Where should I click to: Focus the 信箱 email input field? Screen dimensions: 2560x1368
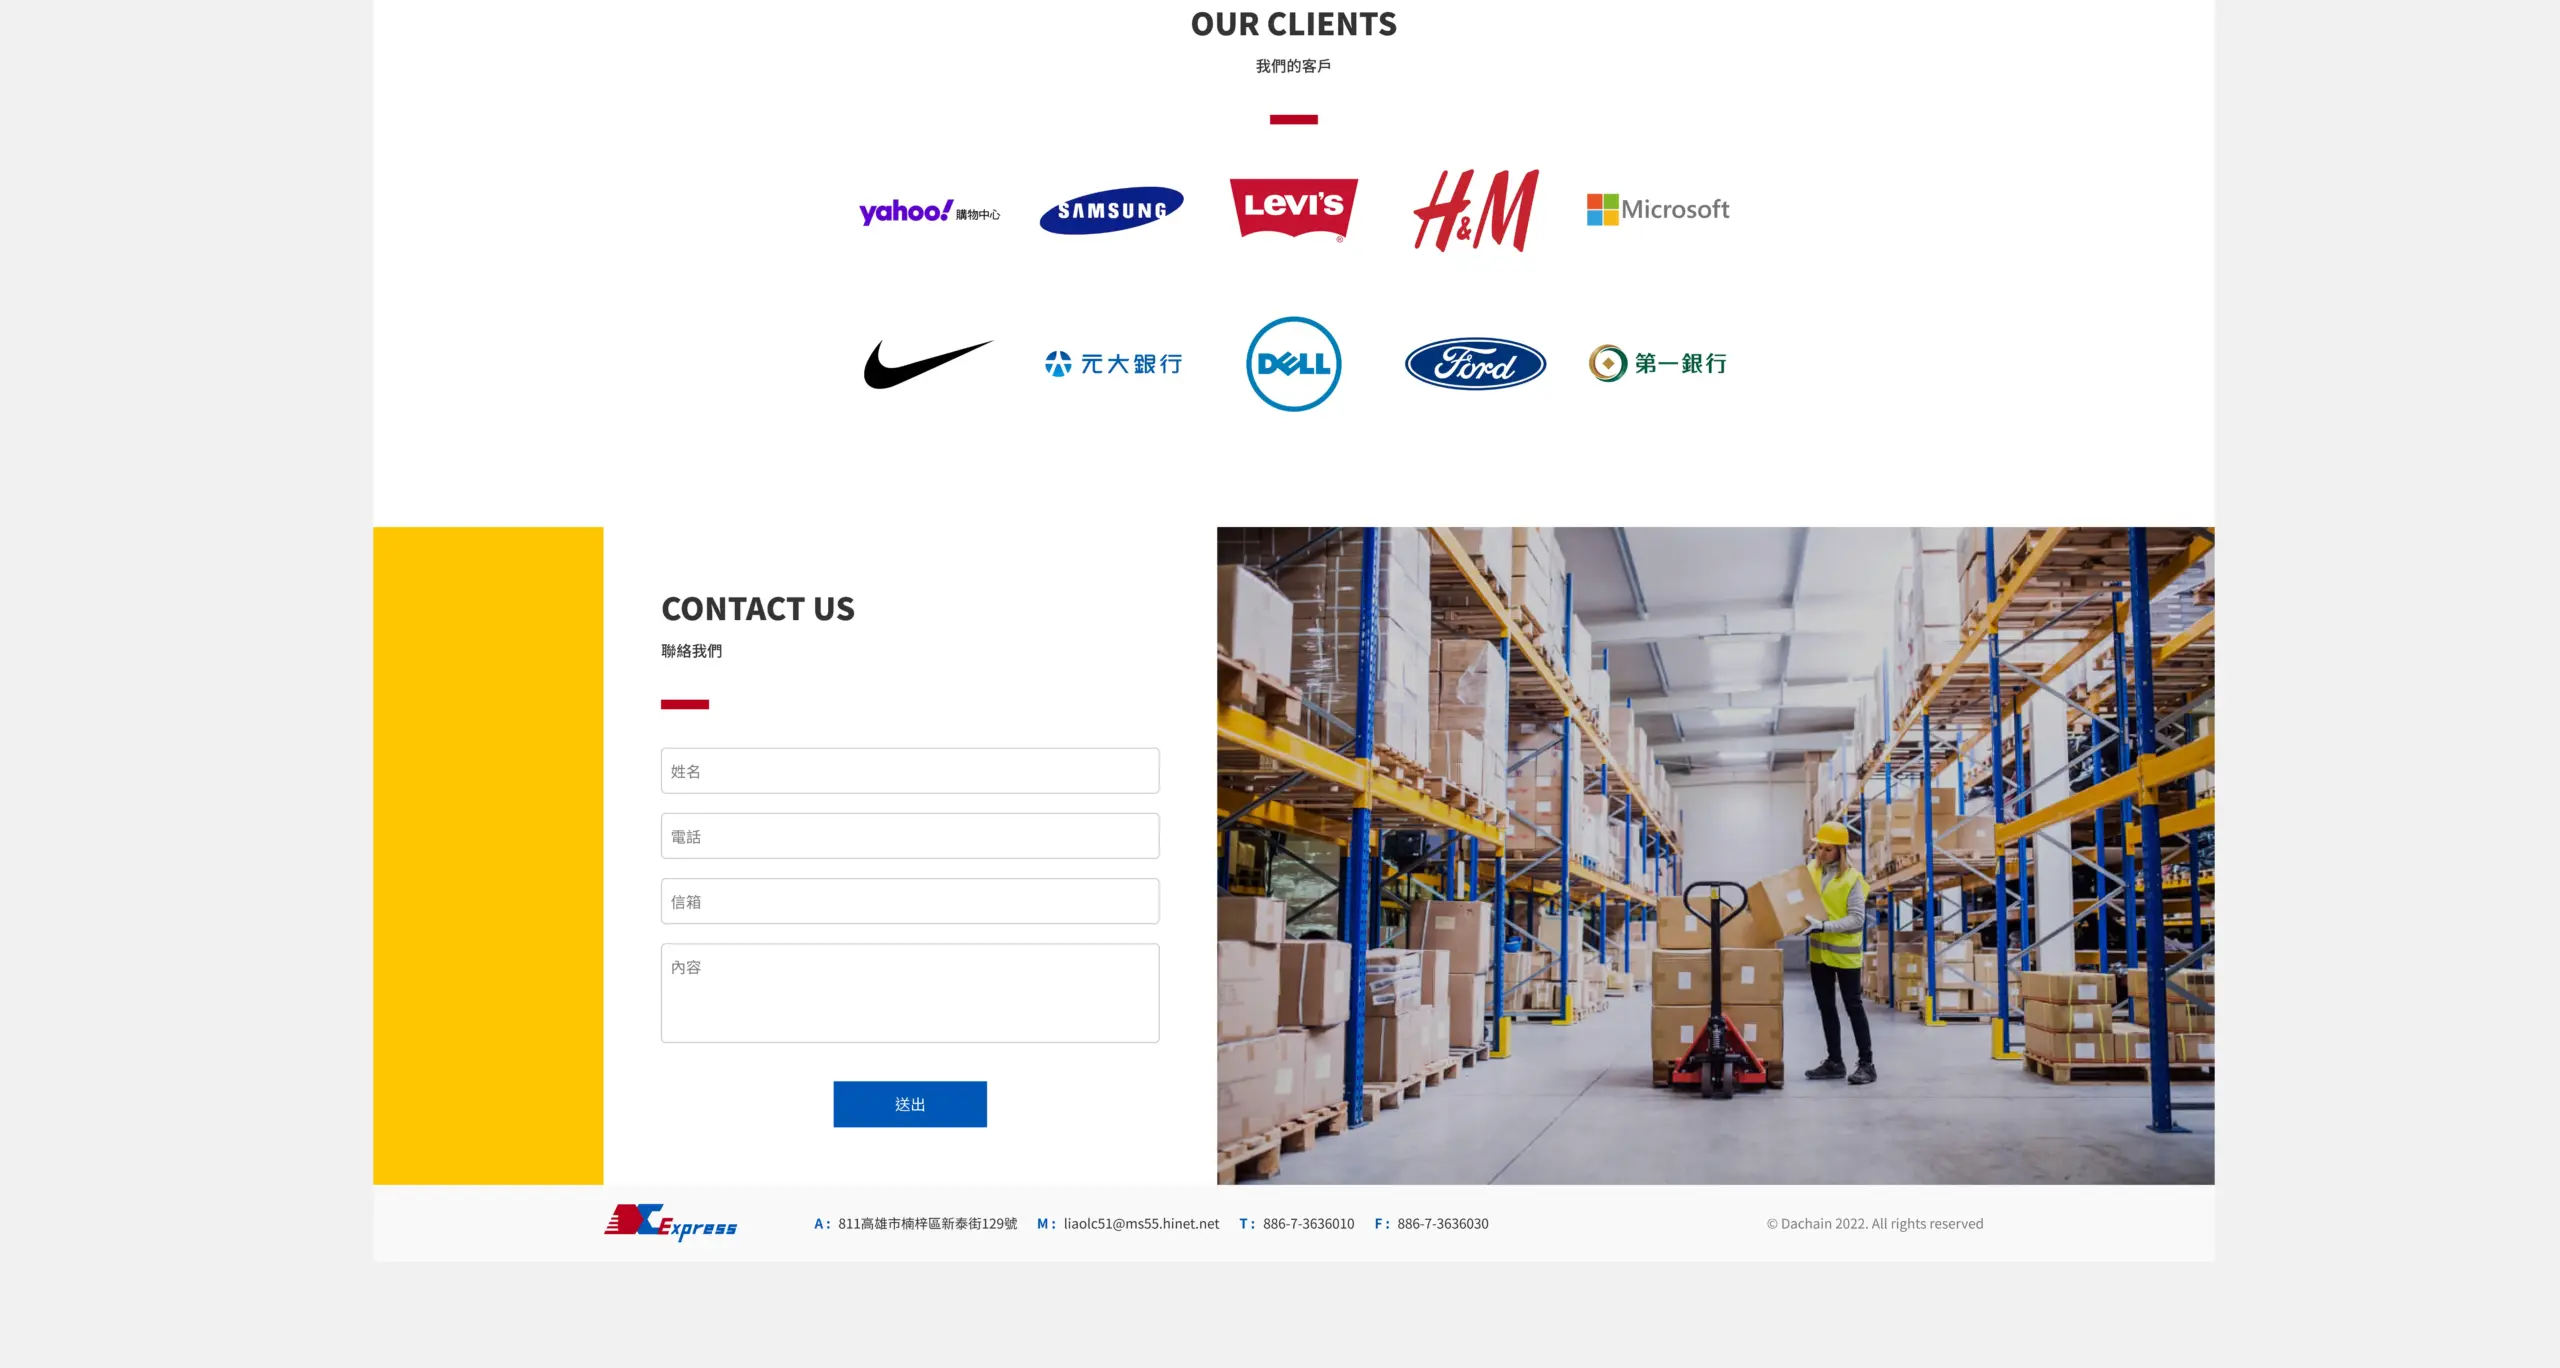pos(910,901)
